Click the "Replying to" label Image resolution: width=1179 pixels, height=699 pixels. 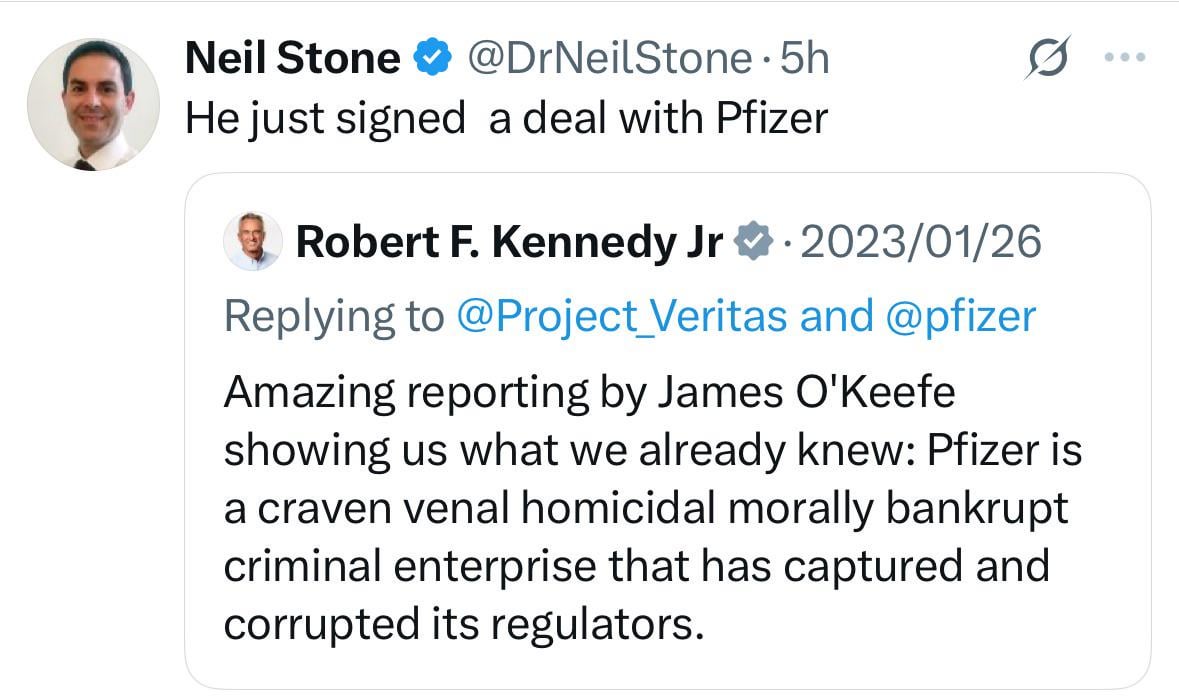[333, 316]
